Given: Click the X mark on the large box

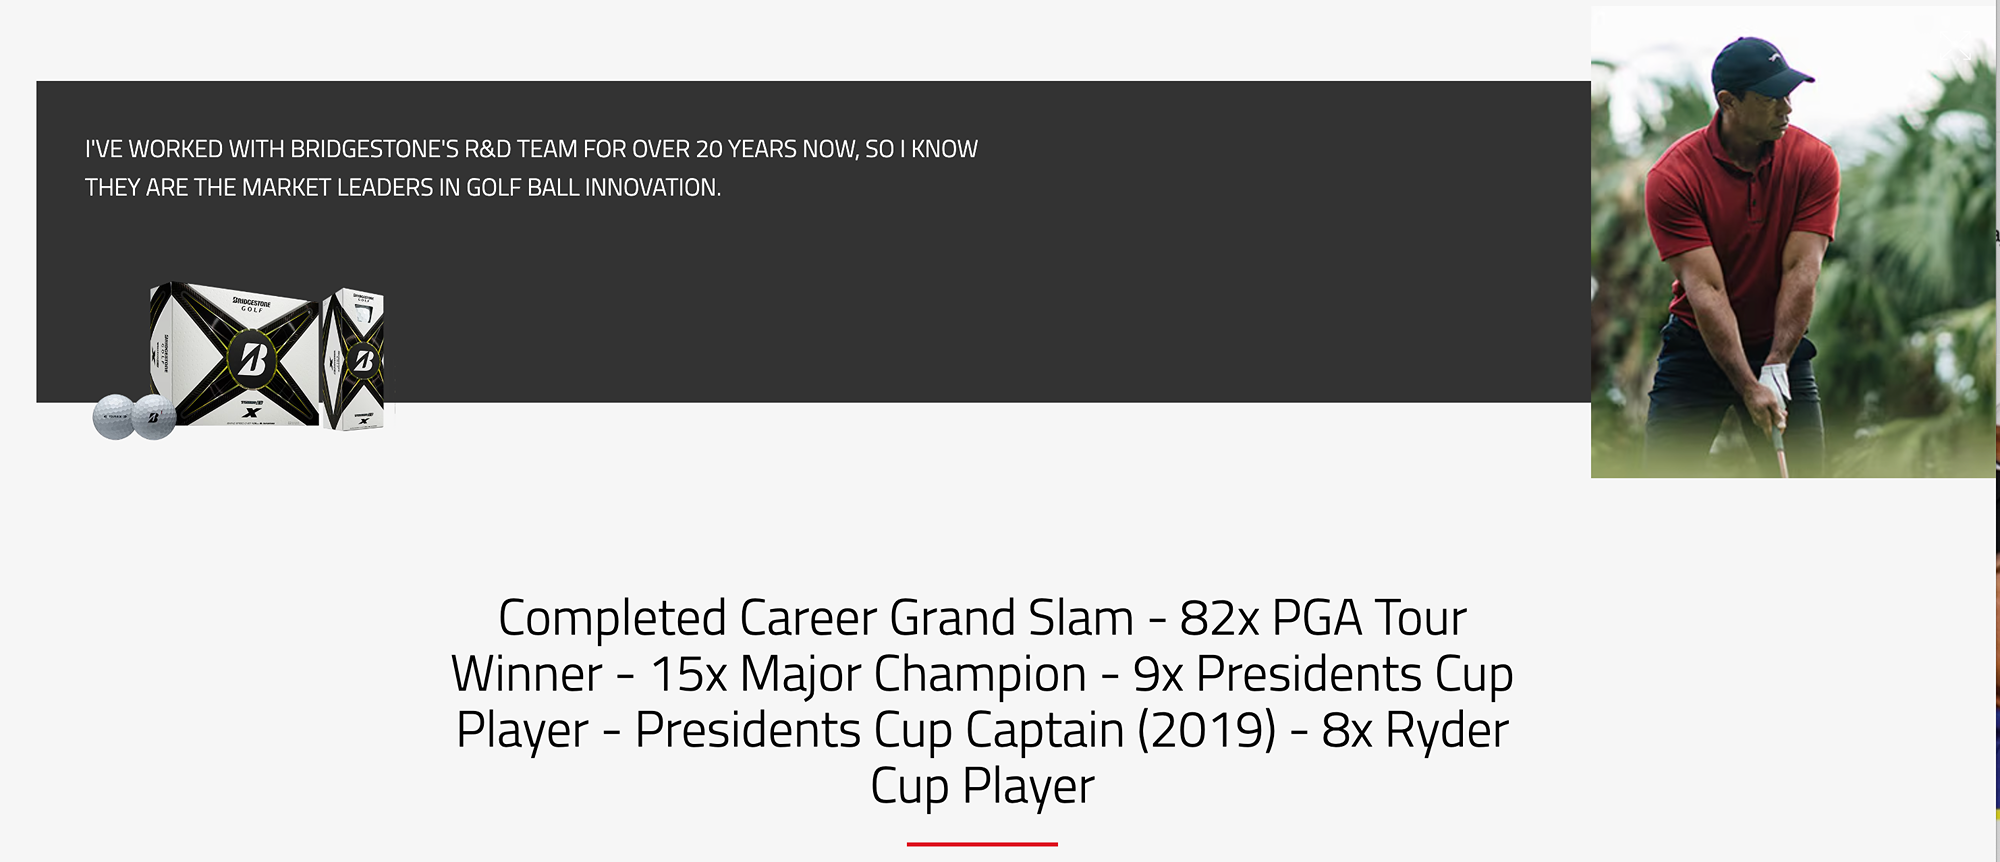Looking at the screenshot, I should pyautogui.click(x=251, y=412).
